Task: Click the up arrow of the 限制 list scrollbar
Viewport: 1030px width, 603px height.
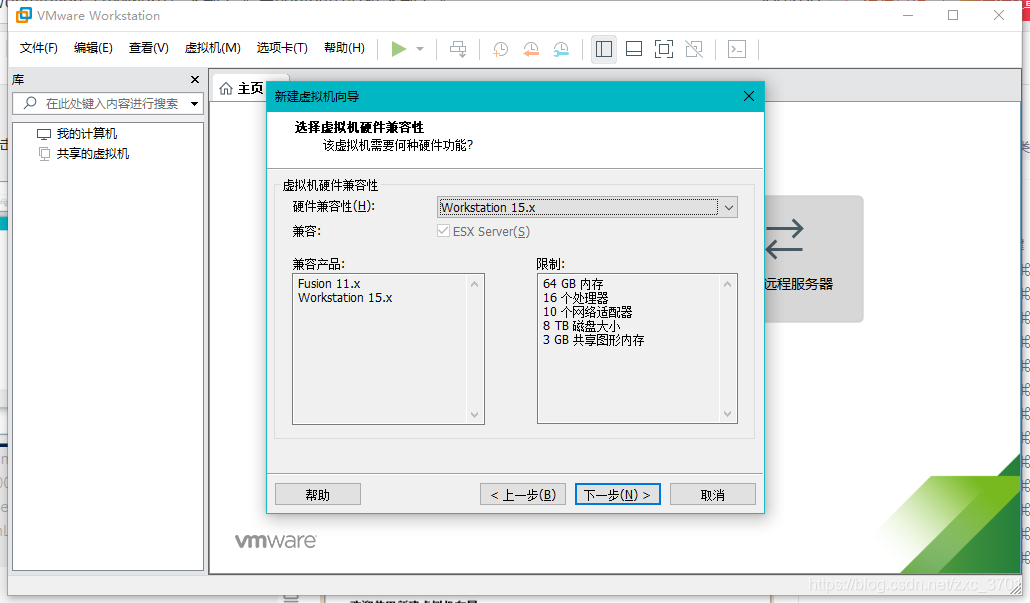Action: coord(727,284)
